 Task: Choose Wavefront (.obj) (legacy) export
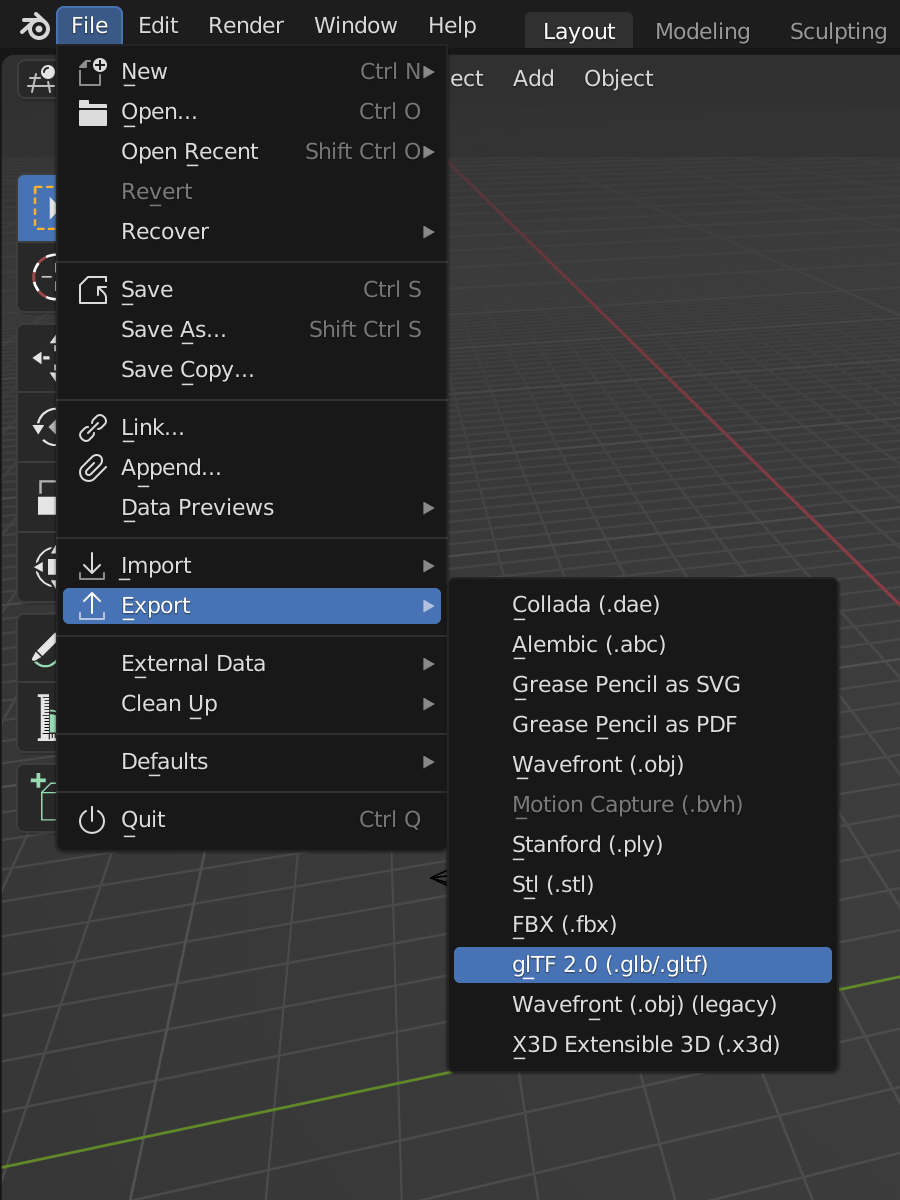643,1005
